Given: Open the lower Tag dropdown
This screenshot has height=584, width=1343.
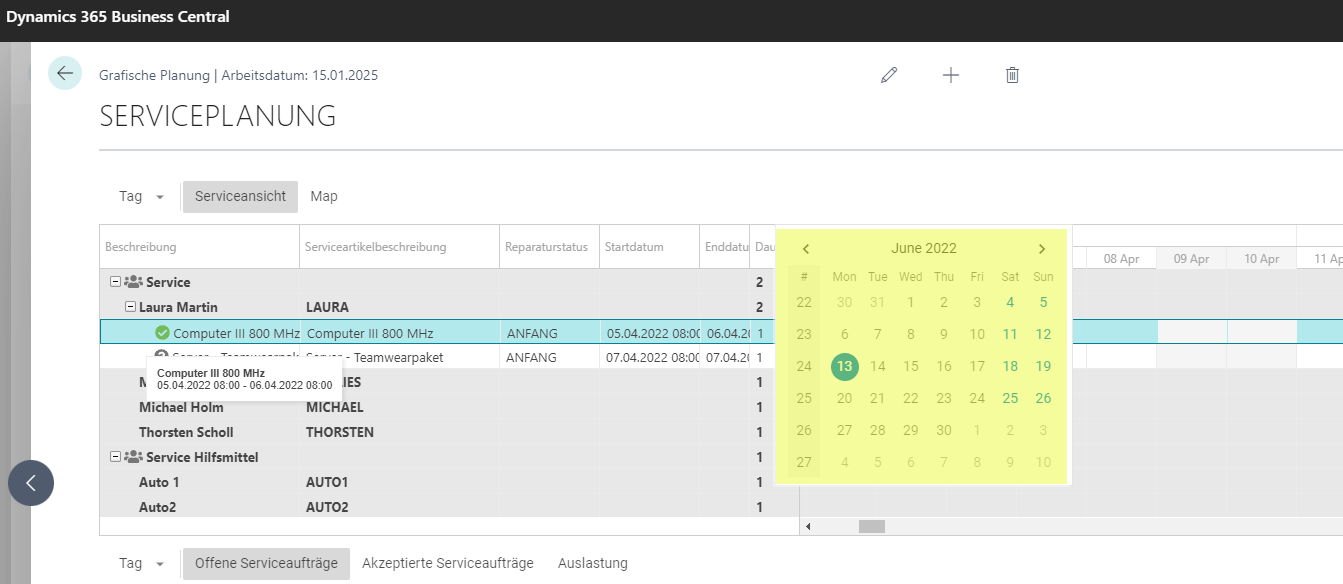Looking at the screenshot, I should point(141,563).
